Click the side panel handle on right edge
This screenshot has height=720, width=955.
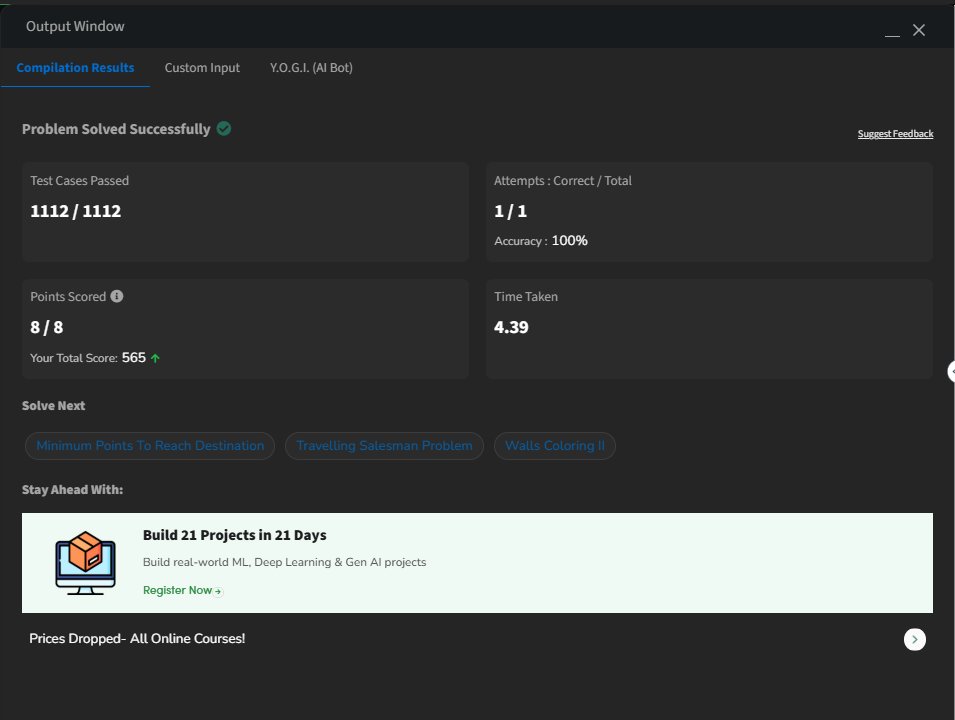pos(951,371)
